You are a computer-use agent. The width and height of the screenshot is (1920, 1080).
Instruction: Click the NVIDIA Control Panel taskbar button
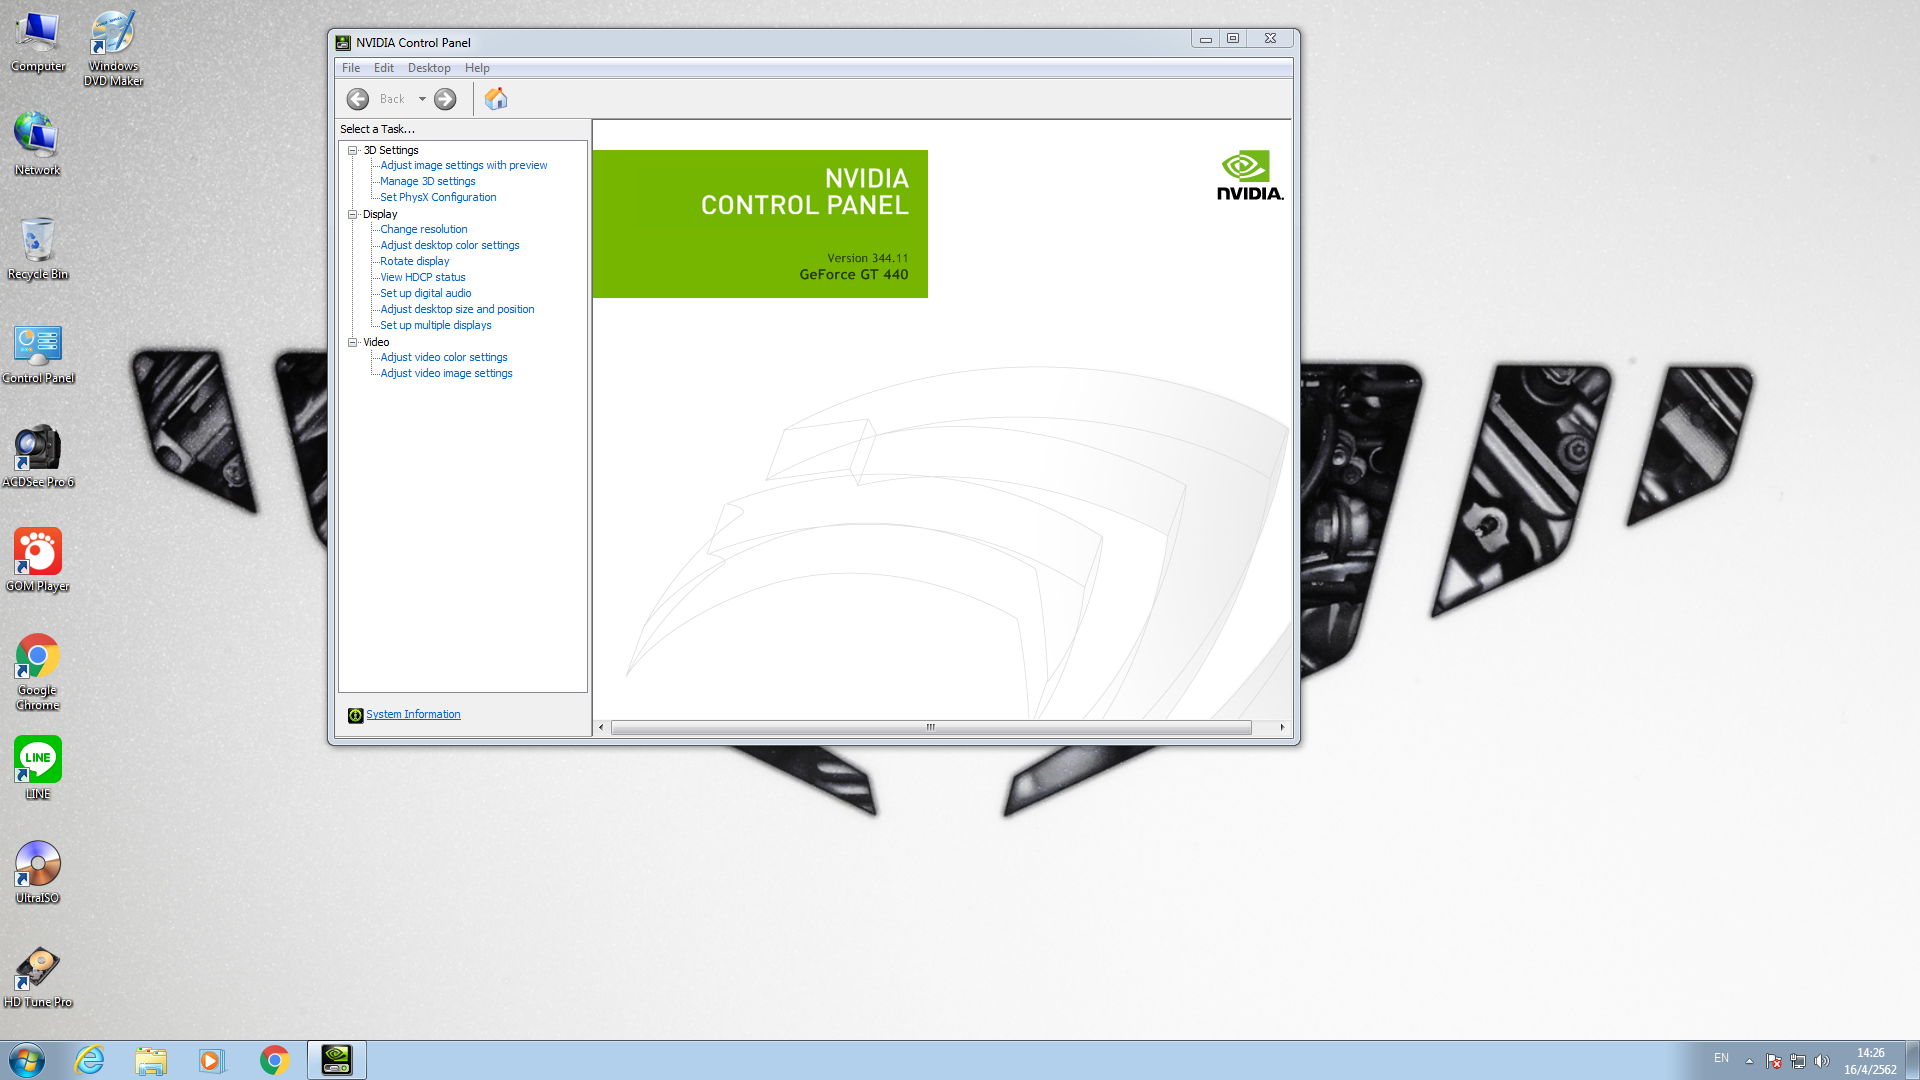(x=337, y=1060)
